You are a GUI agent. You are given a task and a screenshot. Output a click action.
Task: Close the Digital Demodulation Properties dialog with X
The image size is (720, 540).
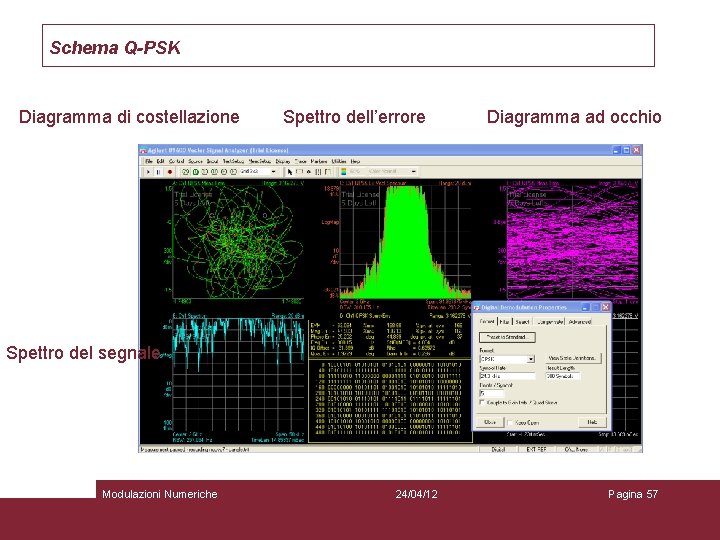point(606,307)
